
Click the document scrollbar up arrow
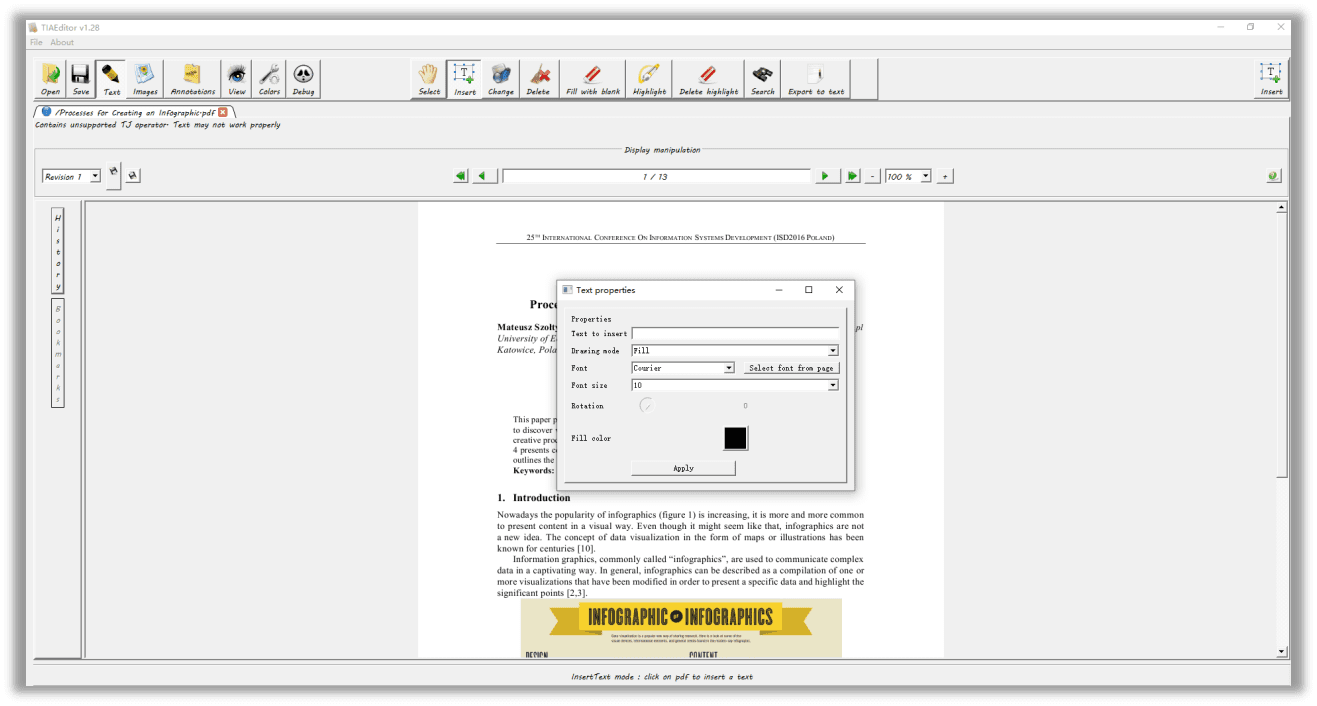click(x=1282, y=208)
